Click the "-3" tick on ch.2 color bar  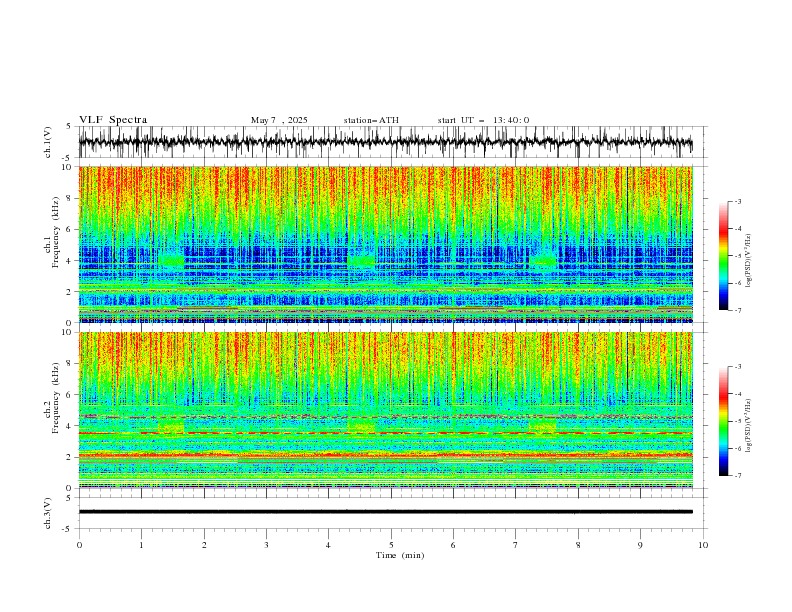pyautogui.click(x=738, y=367)
